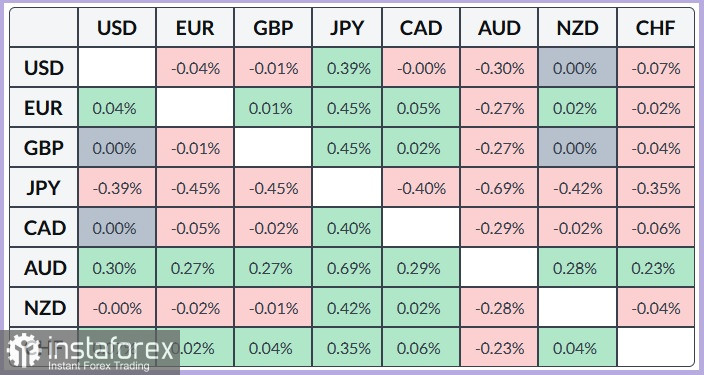Click the NZD versus AUD -0.28% cell
Image resolution: width=704 pixels, height=375 pixels.
point(499,308)
